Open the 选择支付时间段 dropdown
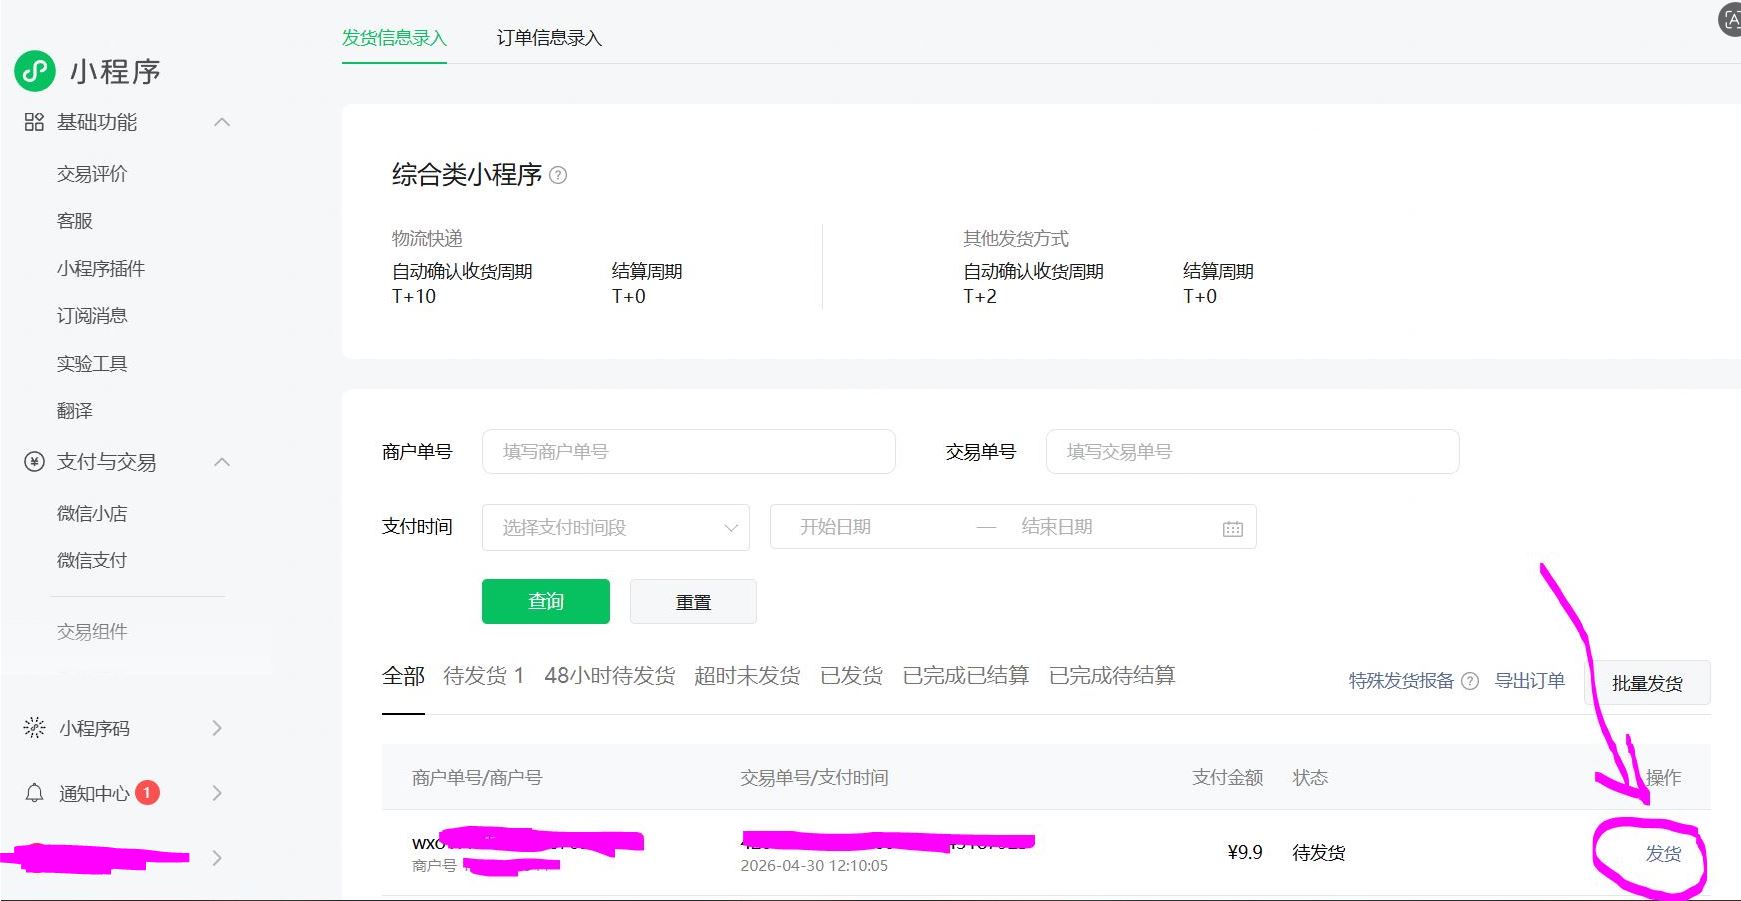The width and height of the screenshot is (1741, 901). (615, 527)
